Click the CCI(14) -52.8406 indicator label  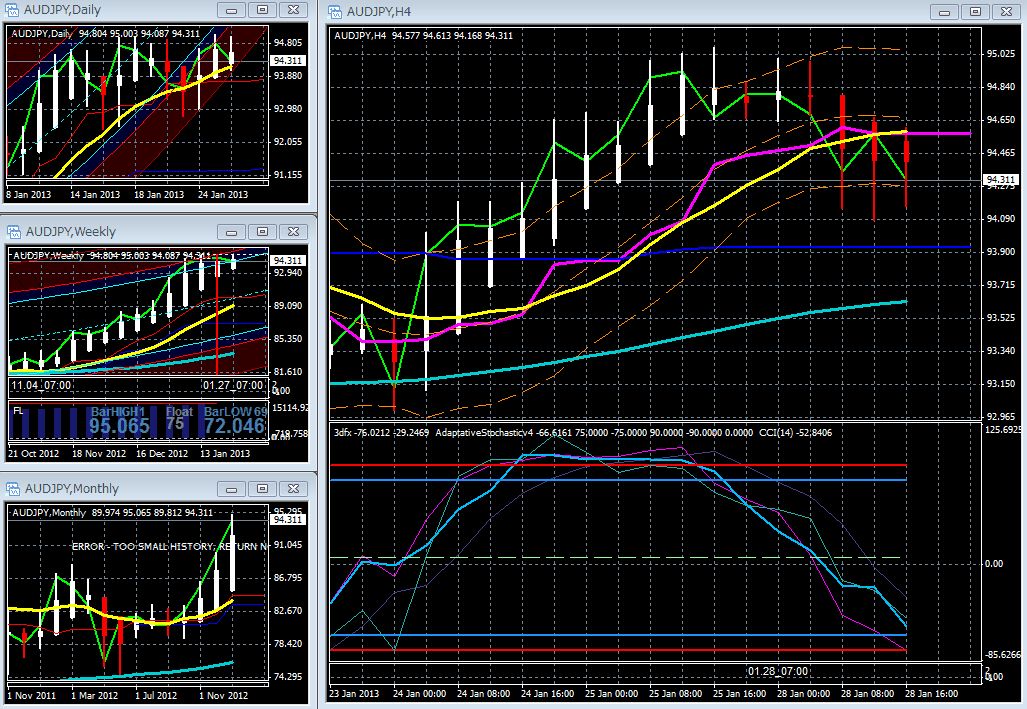pyautogui.click(x=795, y=432)
